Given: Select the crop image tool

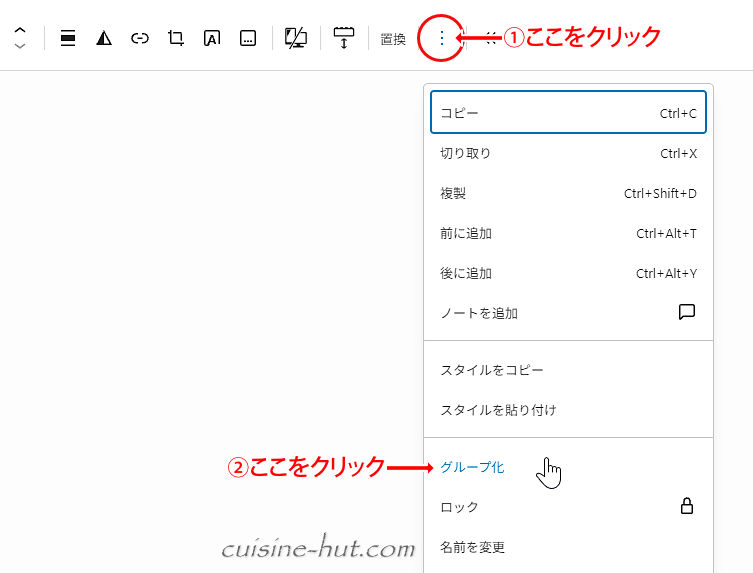Looking at the screenshot, I should (176, 38).
